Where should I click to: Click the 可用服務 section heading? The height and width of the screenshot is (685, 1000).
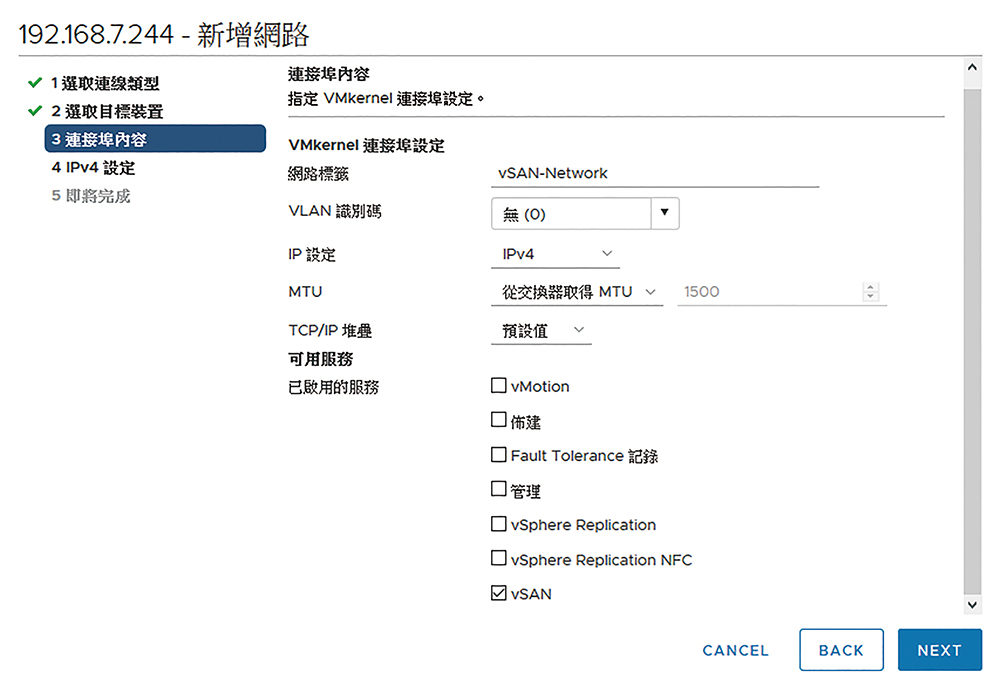[x=320, y=359]
